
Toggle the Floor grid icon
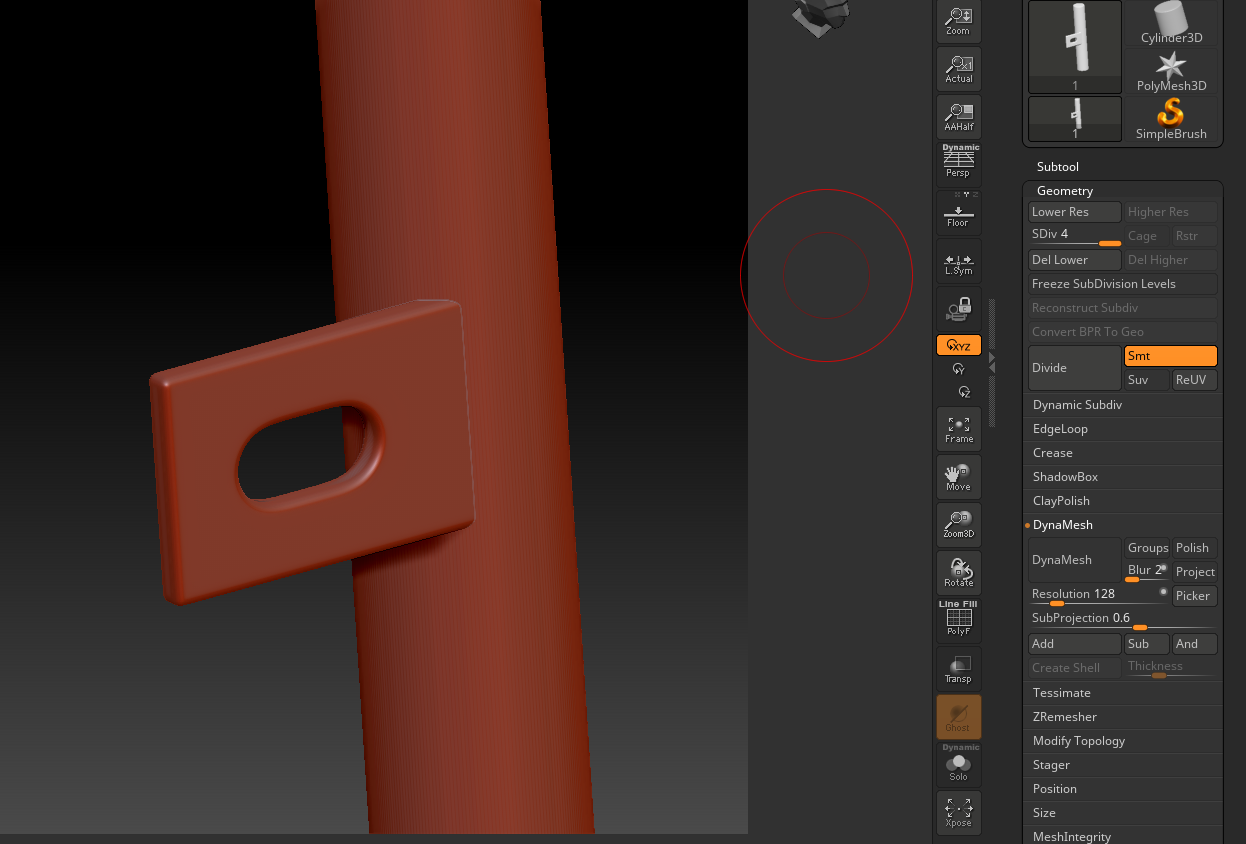[x=958, y=211]
